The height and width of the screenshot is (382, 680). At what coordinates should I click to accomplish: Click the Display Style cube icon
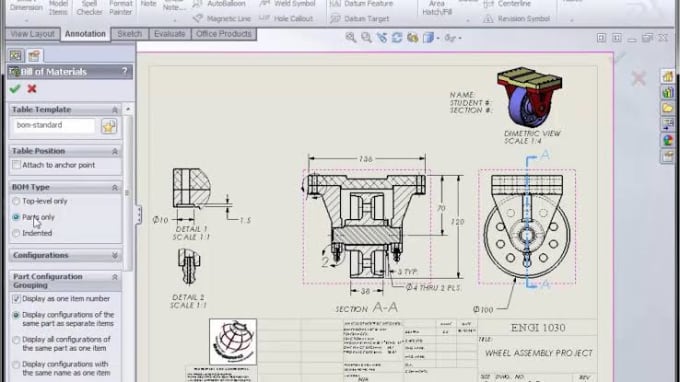[x=428, y=38]
